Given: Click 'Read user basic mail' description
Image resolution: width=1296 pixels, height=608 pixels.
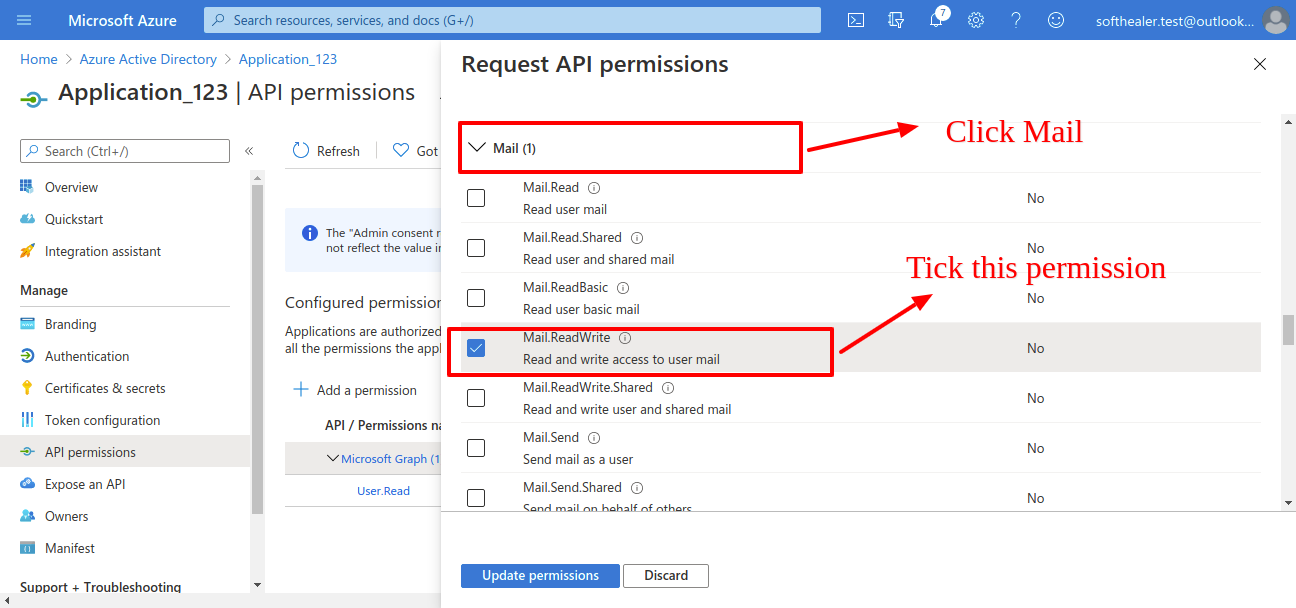Looking at the screenshot, I should [x=581, y=309].
